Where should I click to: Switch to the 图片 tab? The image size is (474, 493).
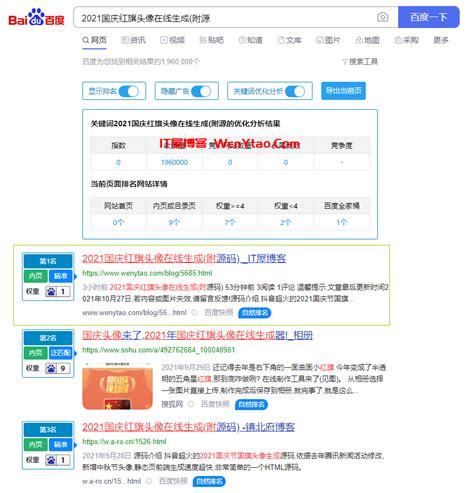point(328,40)
